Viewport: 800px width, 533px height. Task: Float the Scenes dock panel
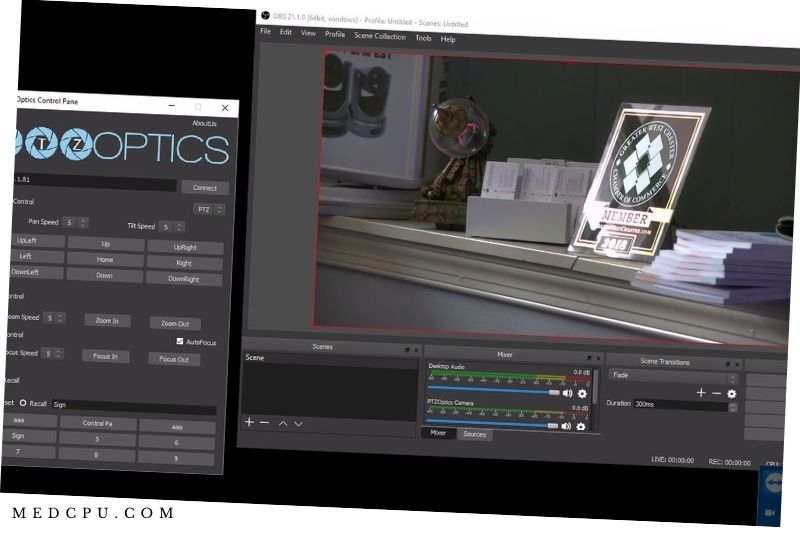click(x=407, y=350)
